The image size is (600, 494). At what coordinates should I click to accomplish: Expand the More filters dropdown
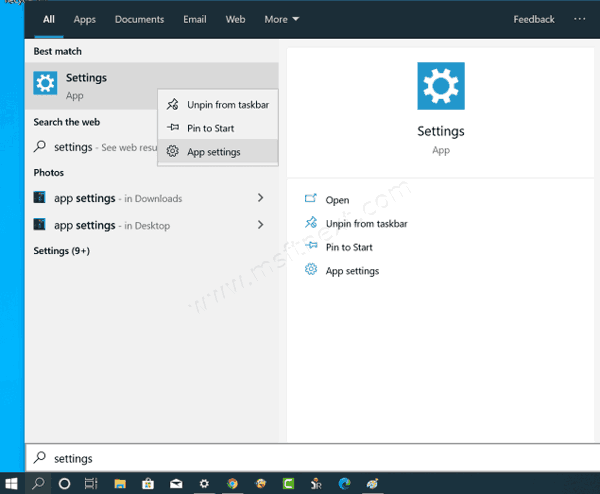281,19
